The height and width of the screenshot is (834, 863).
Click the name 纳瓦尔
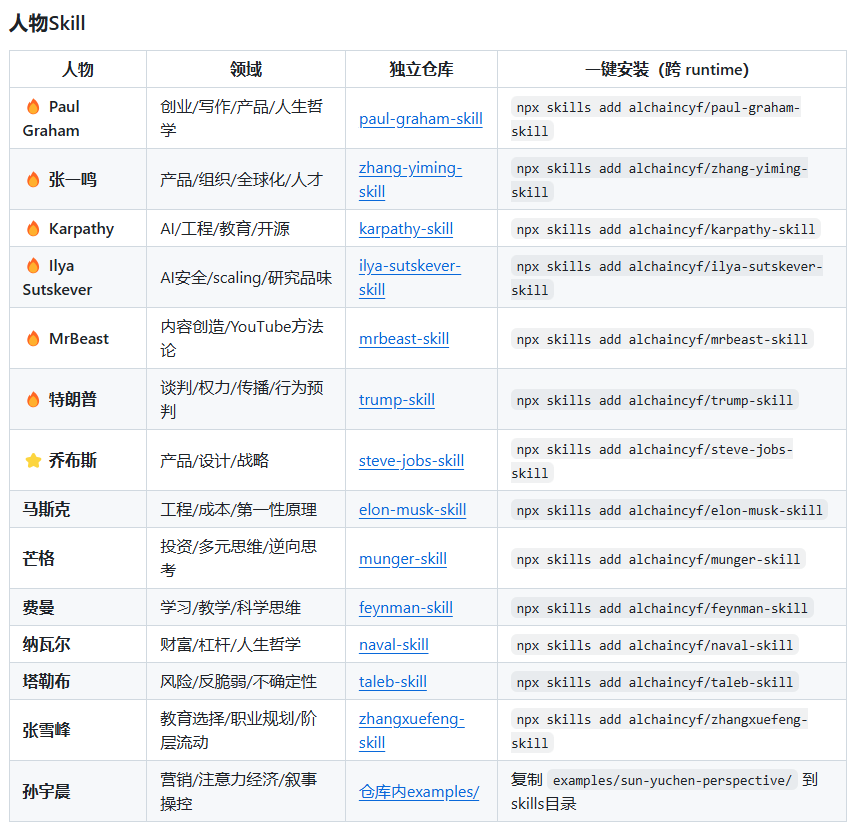46,644
